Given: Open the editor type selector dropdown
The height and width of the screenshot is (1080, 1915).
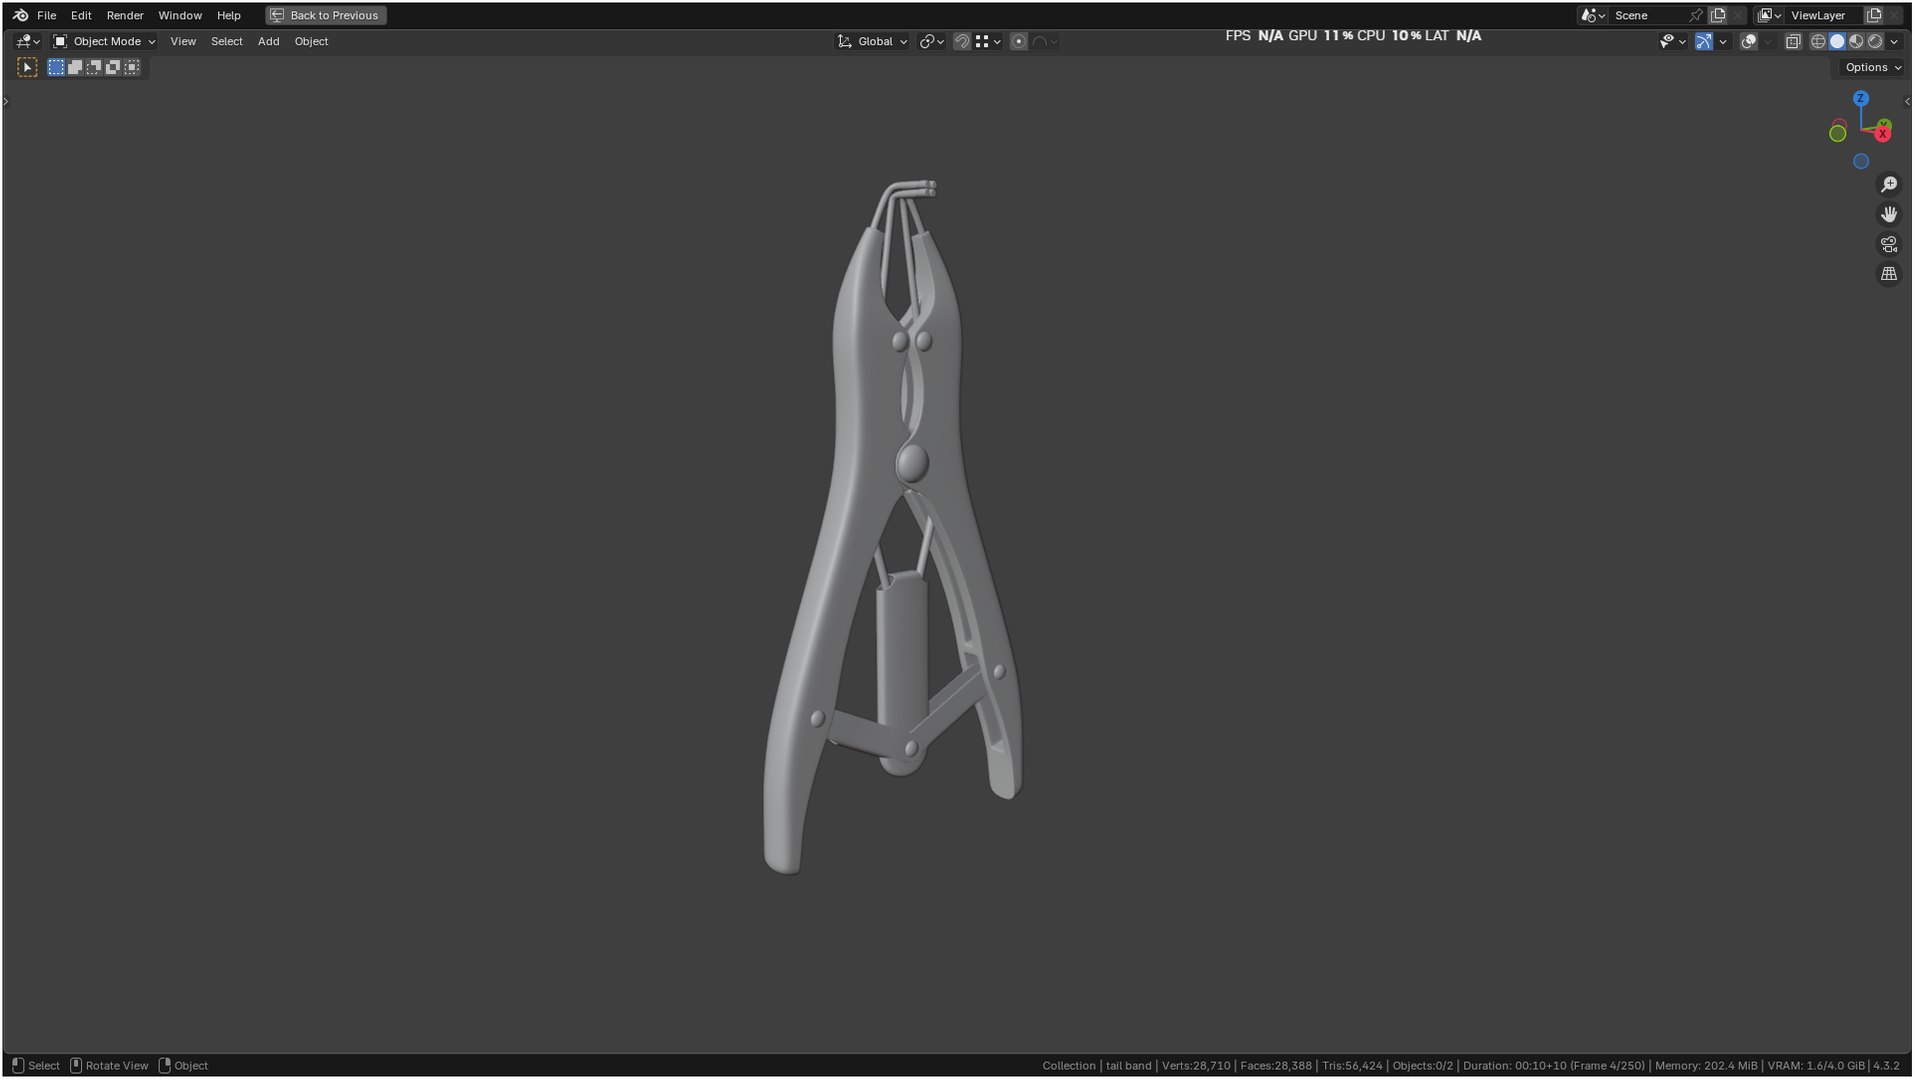Looking at the screenshot, I should (x=28, y=41).
